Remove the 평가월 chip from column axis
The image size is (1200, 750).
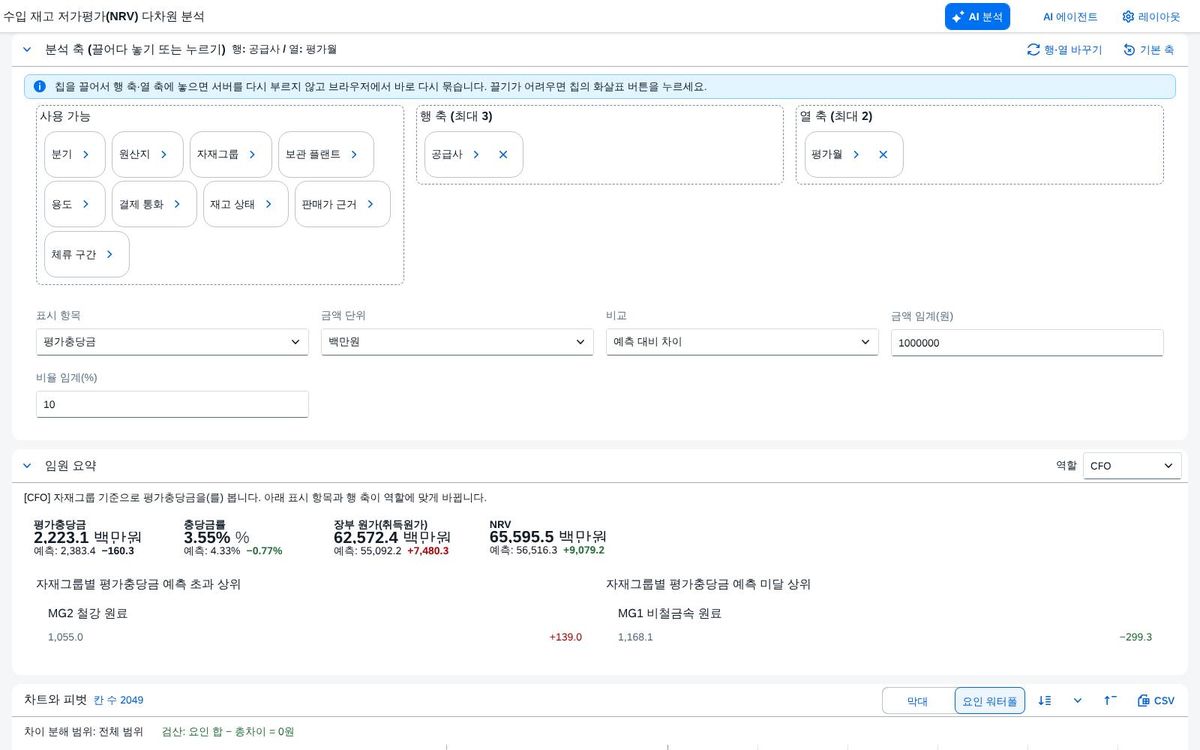(x=883, y=155)
